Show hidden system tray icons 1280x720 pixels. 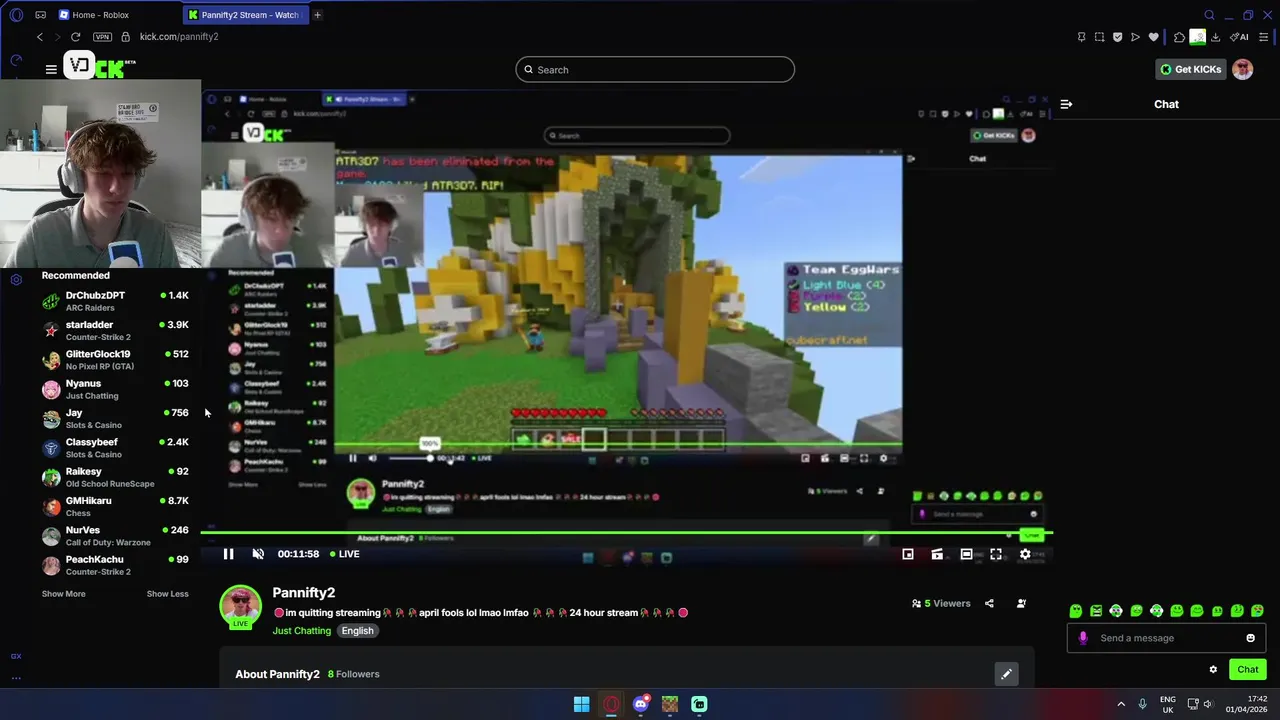click(x=1120, y=704)
